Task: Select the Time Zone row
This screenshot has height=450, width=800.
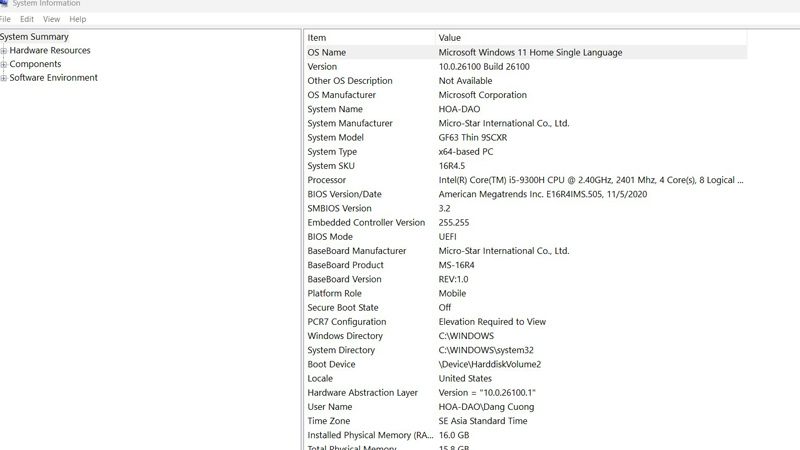Action: [x=329, y=422]
